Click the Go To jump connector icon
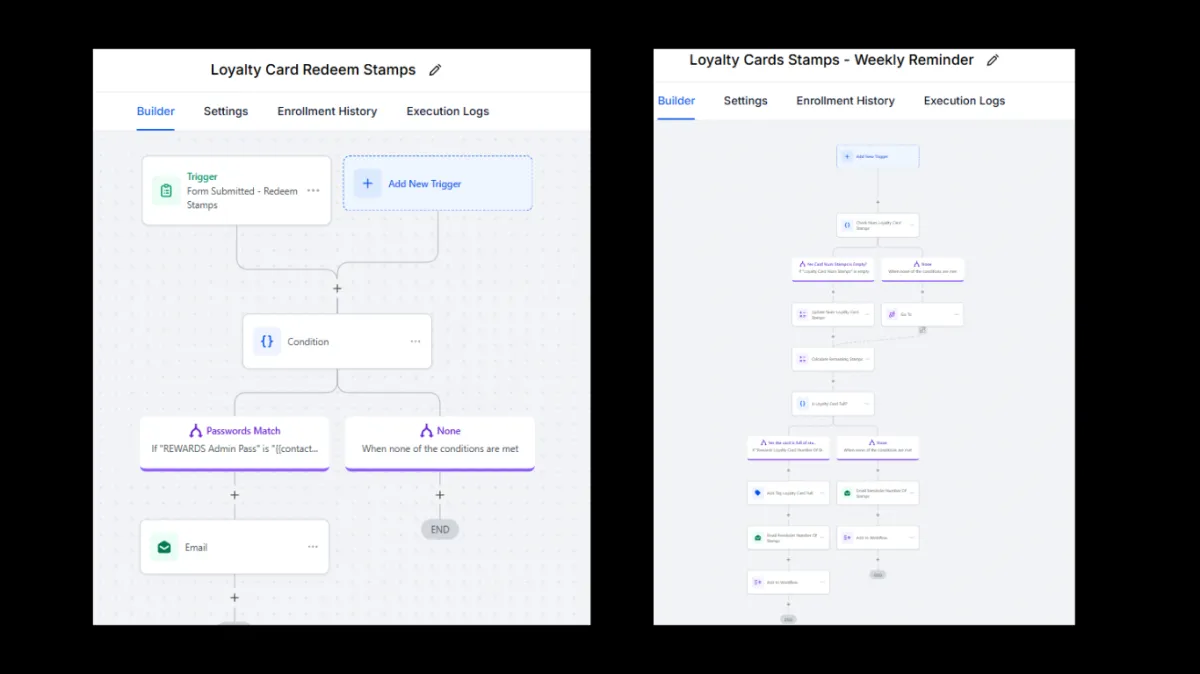1200x674 pixels. (923, 330)
